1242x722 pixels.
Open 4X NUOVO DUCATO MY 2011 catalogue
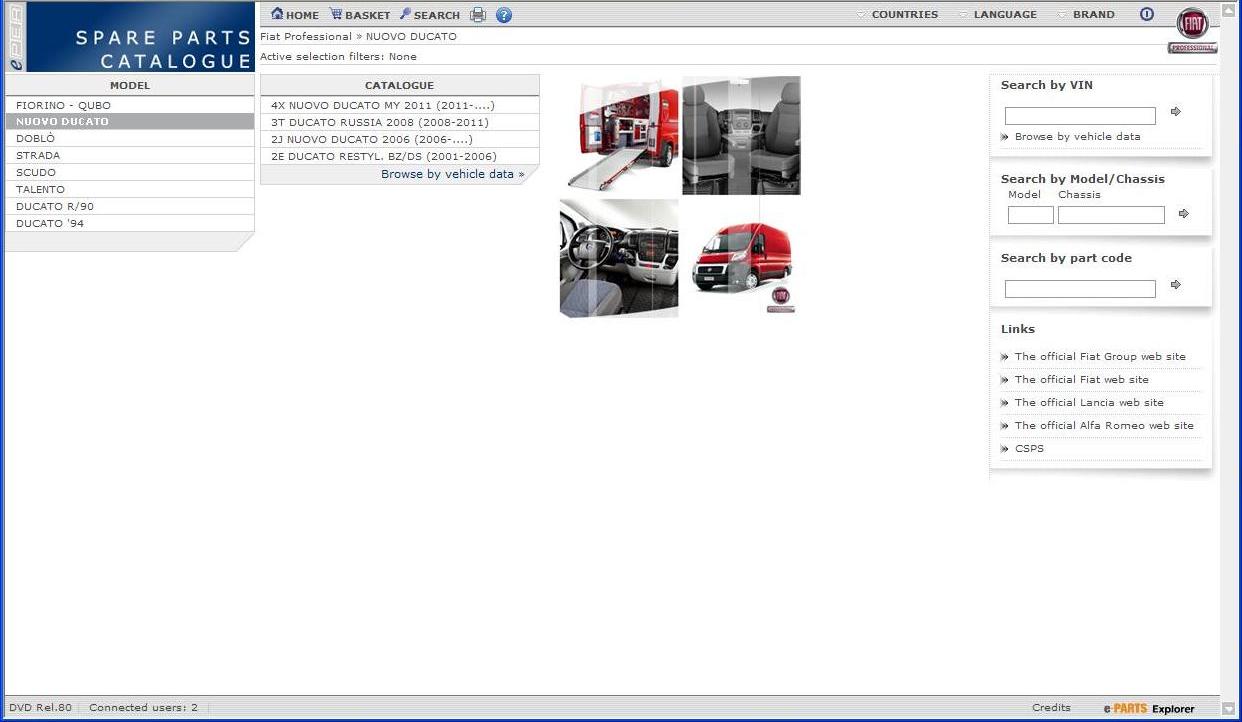(400, 105)
